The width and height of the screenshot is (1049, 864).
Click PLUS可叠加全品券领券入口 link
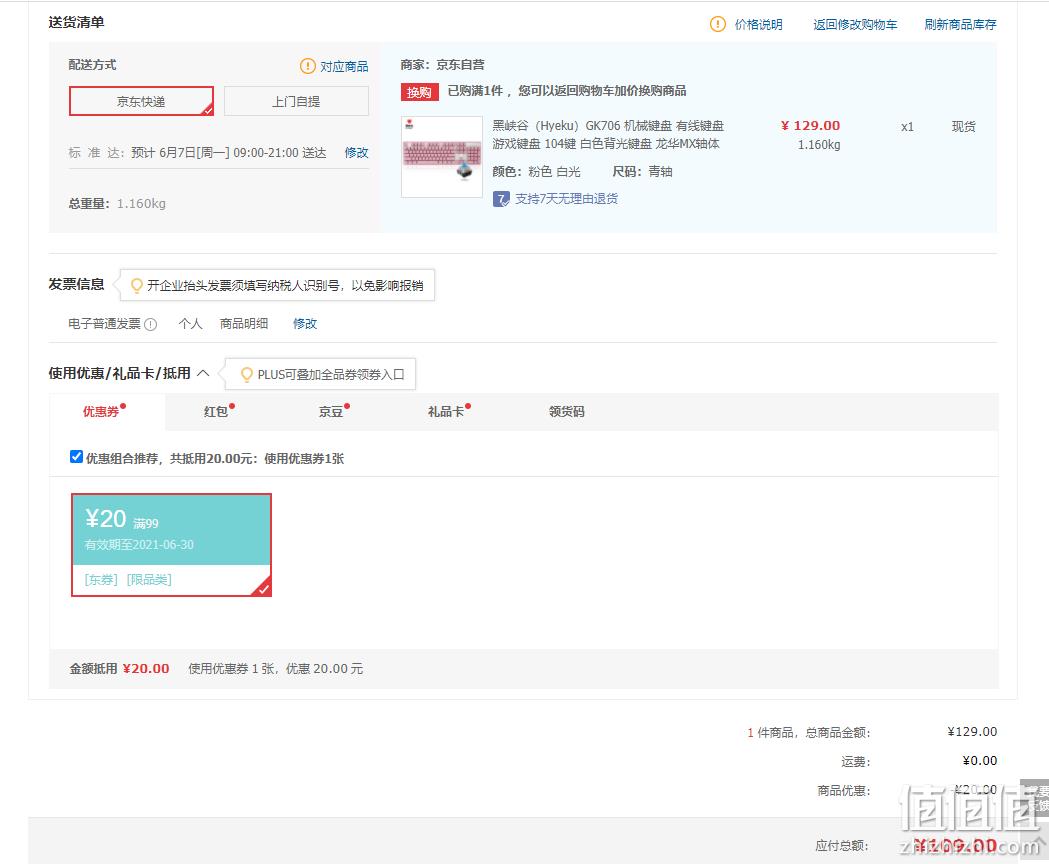tap(330, 375)
